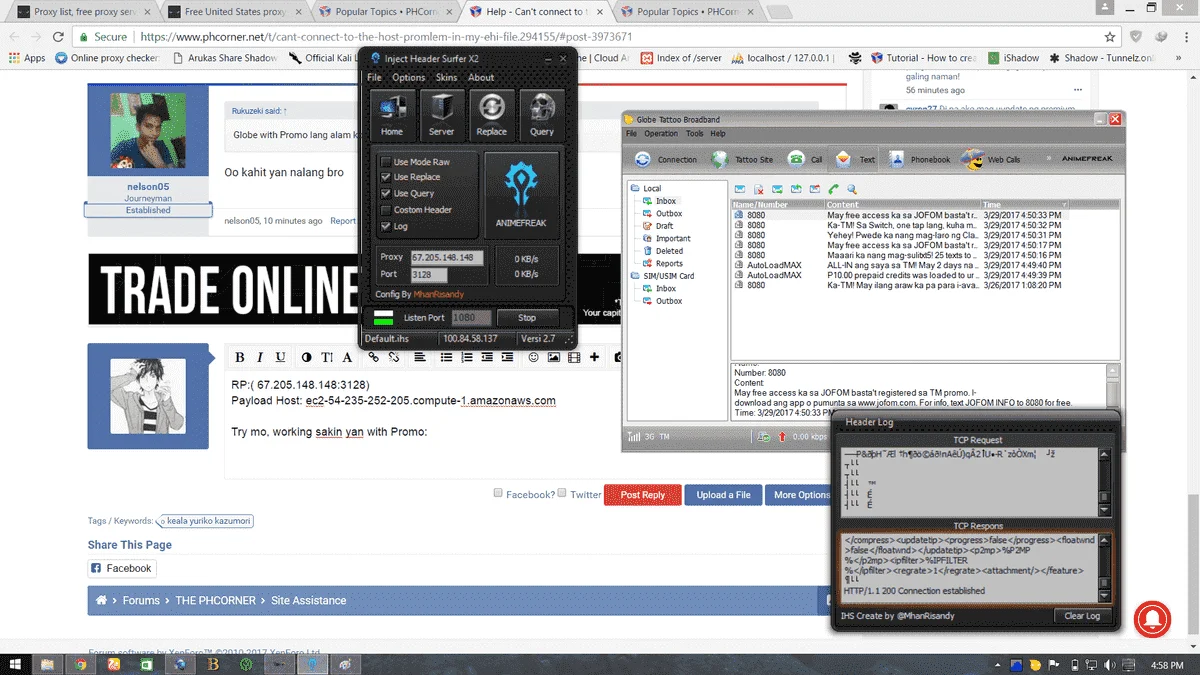This screenshot has width=1200, height=675.
Task: Toggle bold formatting in reply editor
Action: pyautogui.click(x=239, y=357)
